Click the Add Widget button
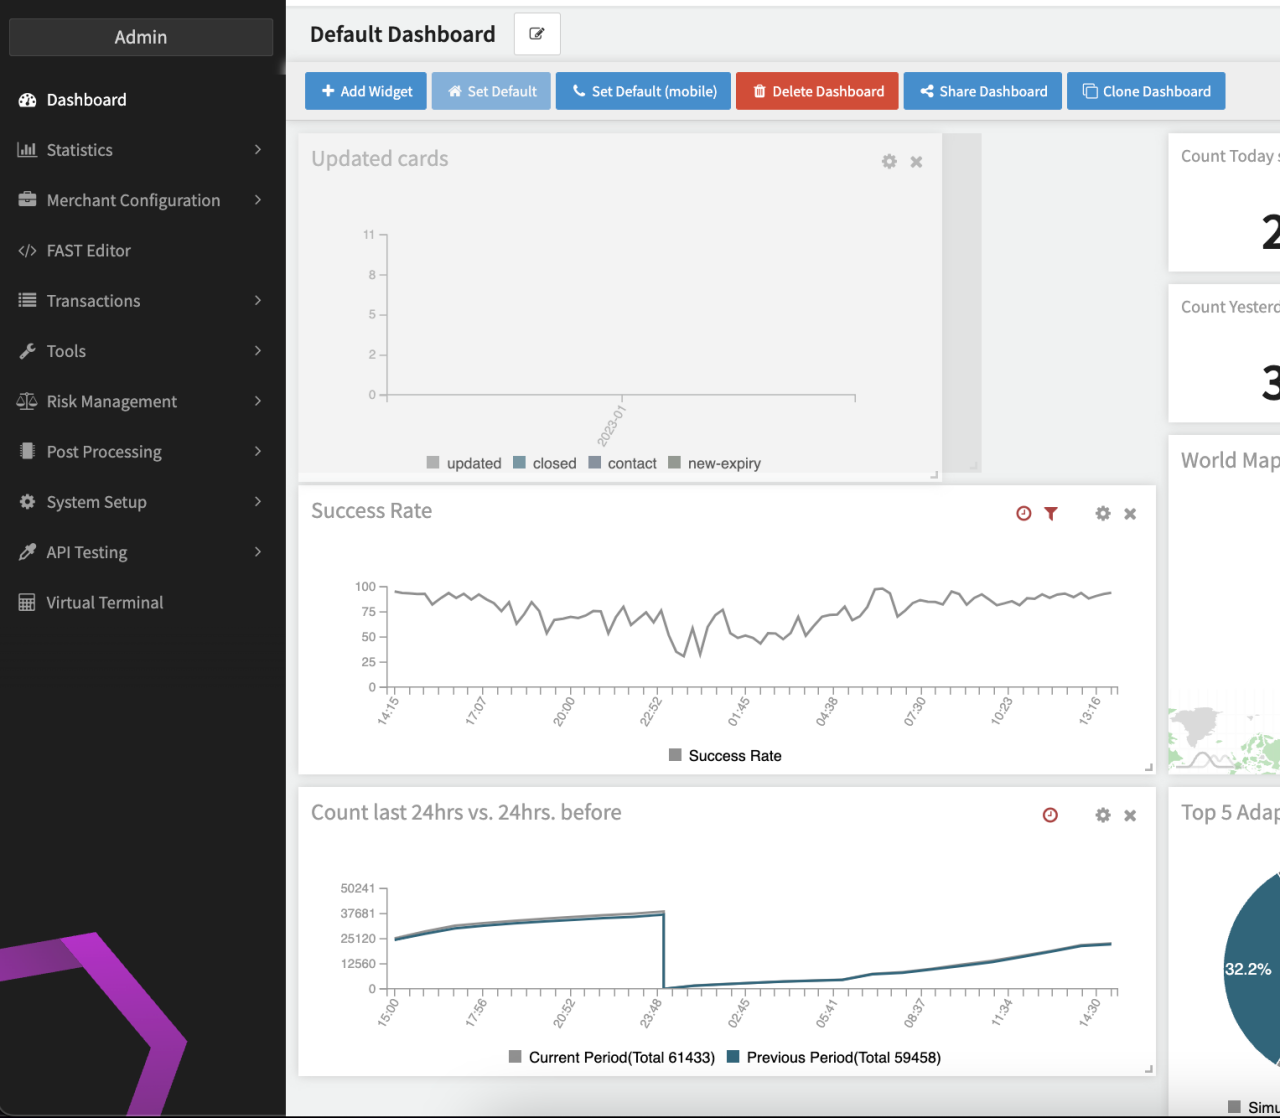Viewport: 1280px width, 1118px height. point(366,91)
